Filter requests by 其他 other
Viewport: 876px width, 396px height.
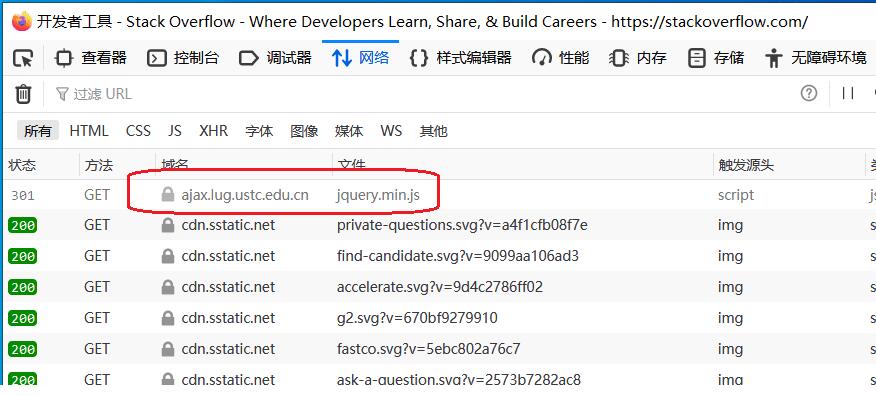(434, 131)
